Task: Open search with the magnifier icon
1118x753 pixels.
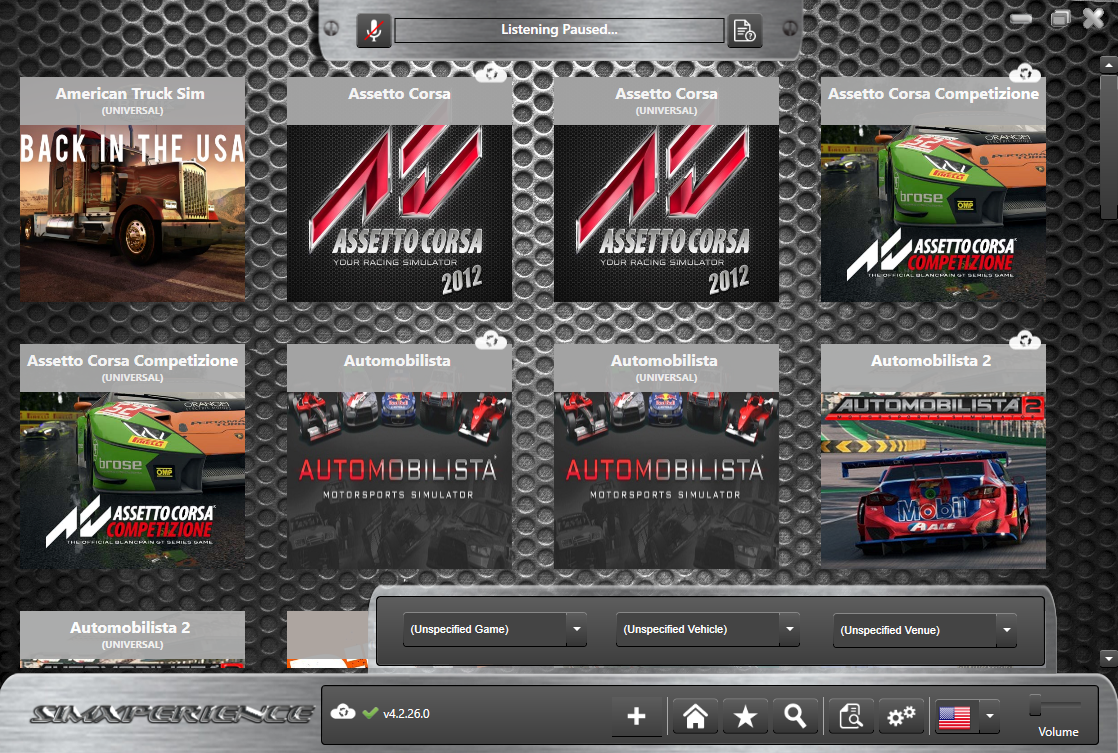Action: pos(796,716)
